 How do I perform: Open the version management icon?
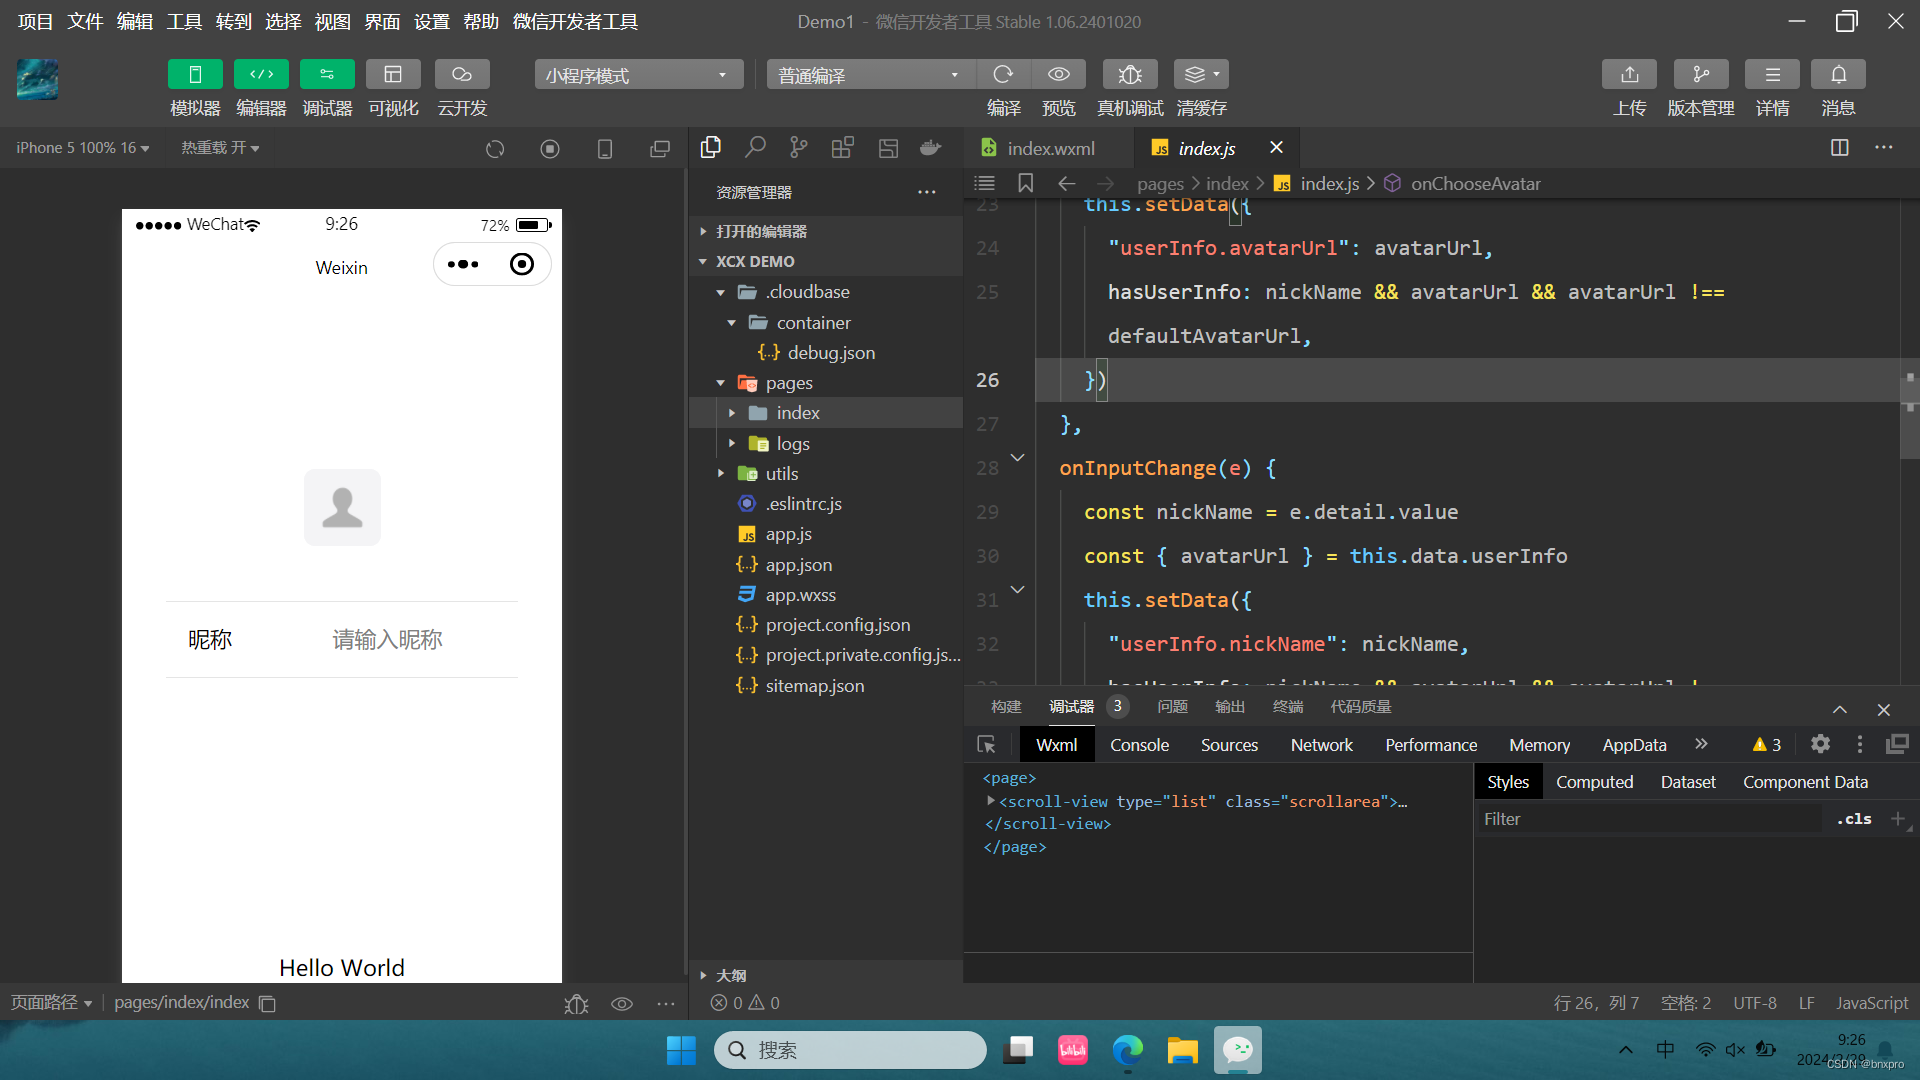1700,75
